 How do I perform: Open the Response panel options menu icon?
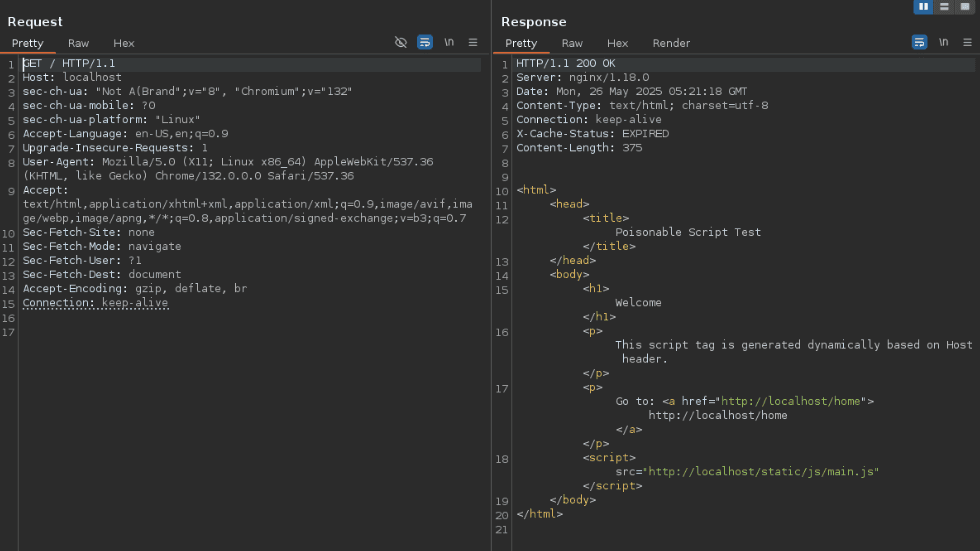click(967, 42)
